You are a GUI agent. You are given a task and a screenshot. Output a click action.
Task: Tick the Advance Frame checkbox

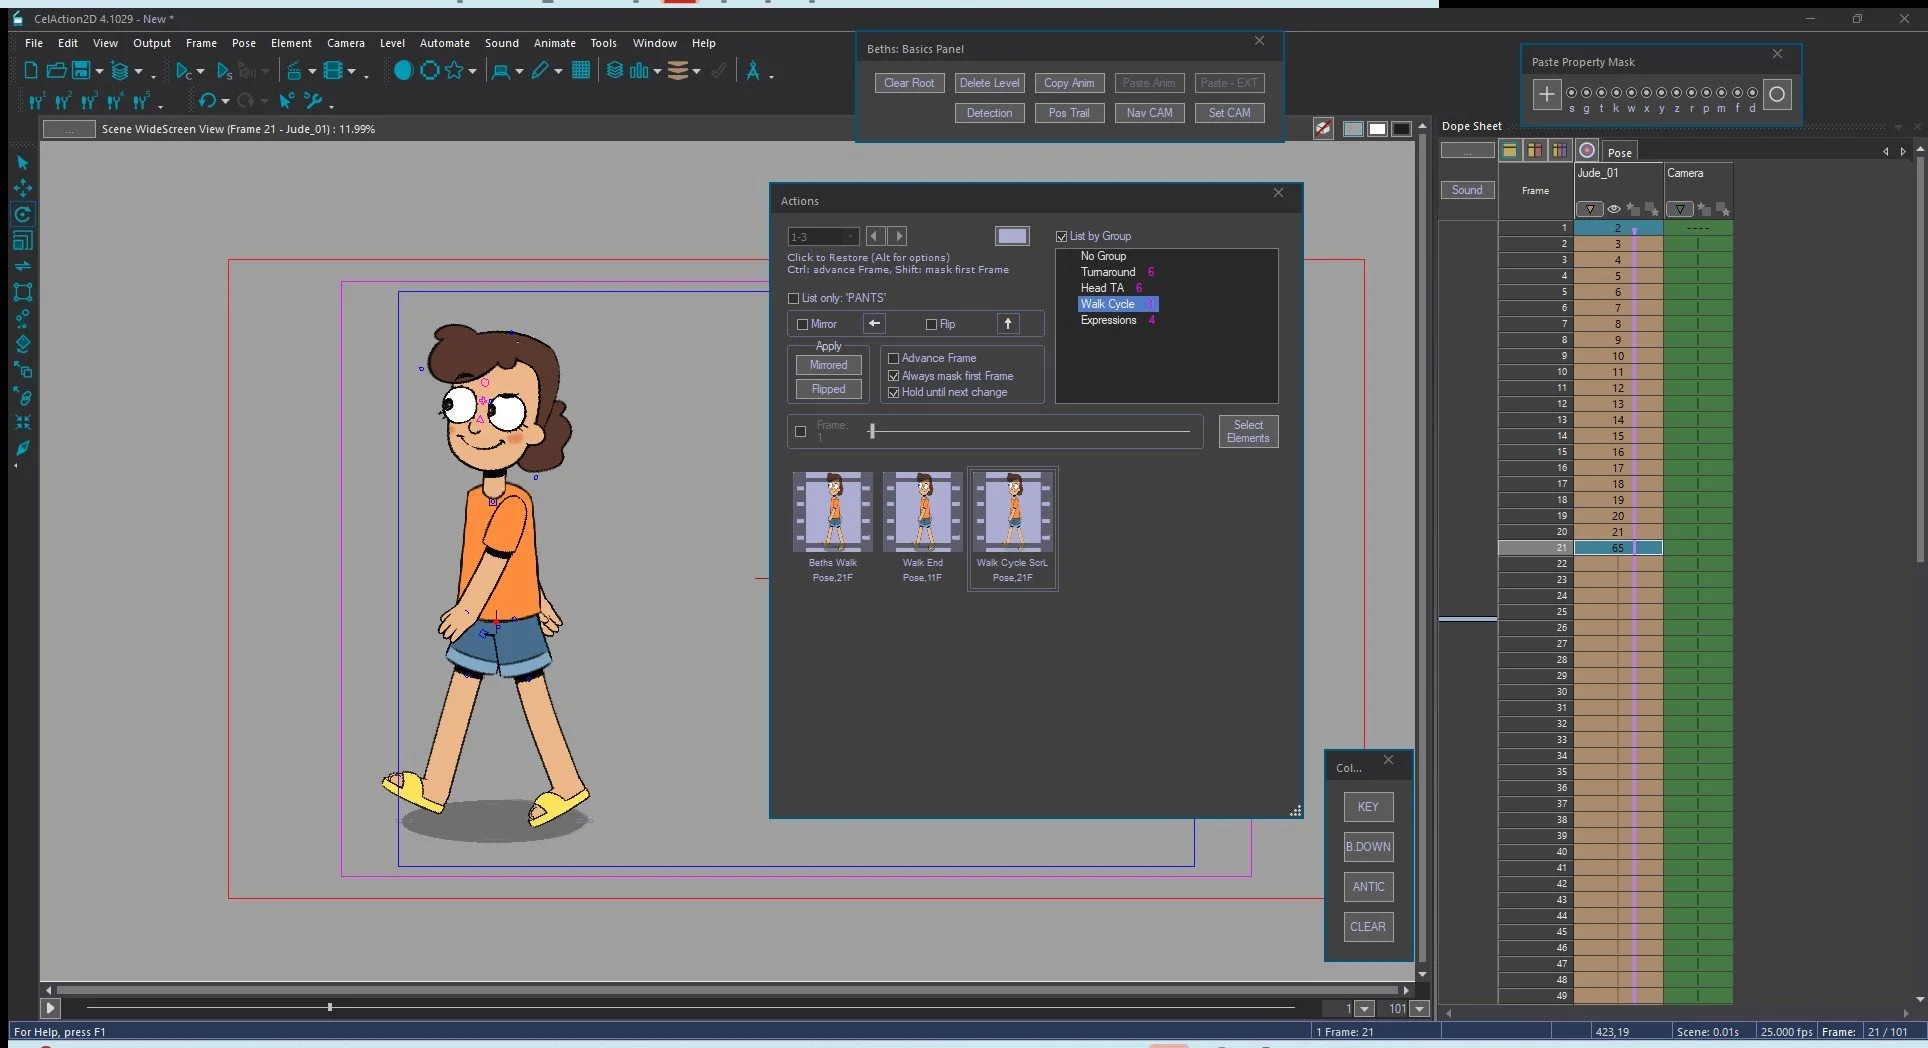click(894, 358)
